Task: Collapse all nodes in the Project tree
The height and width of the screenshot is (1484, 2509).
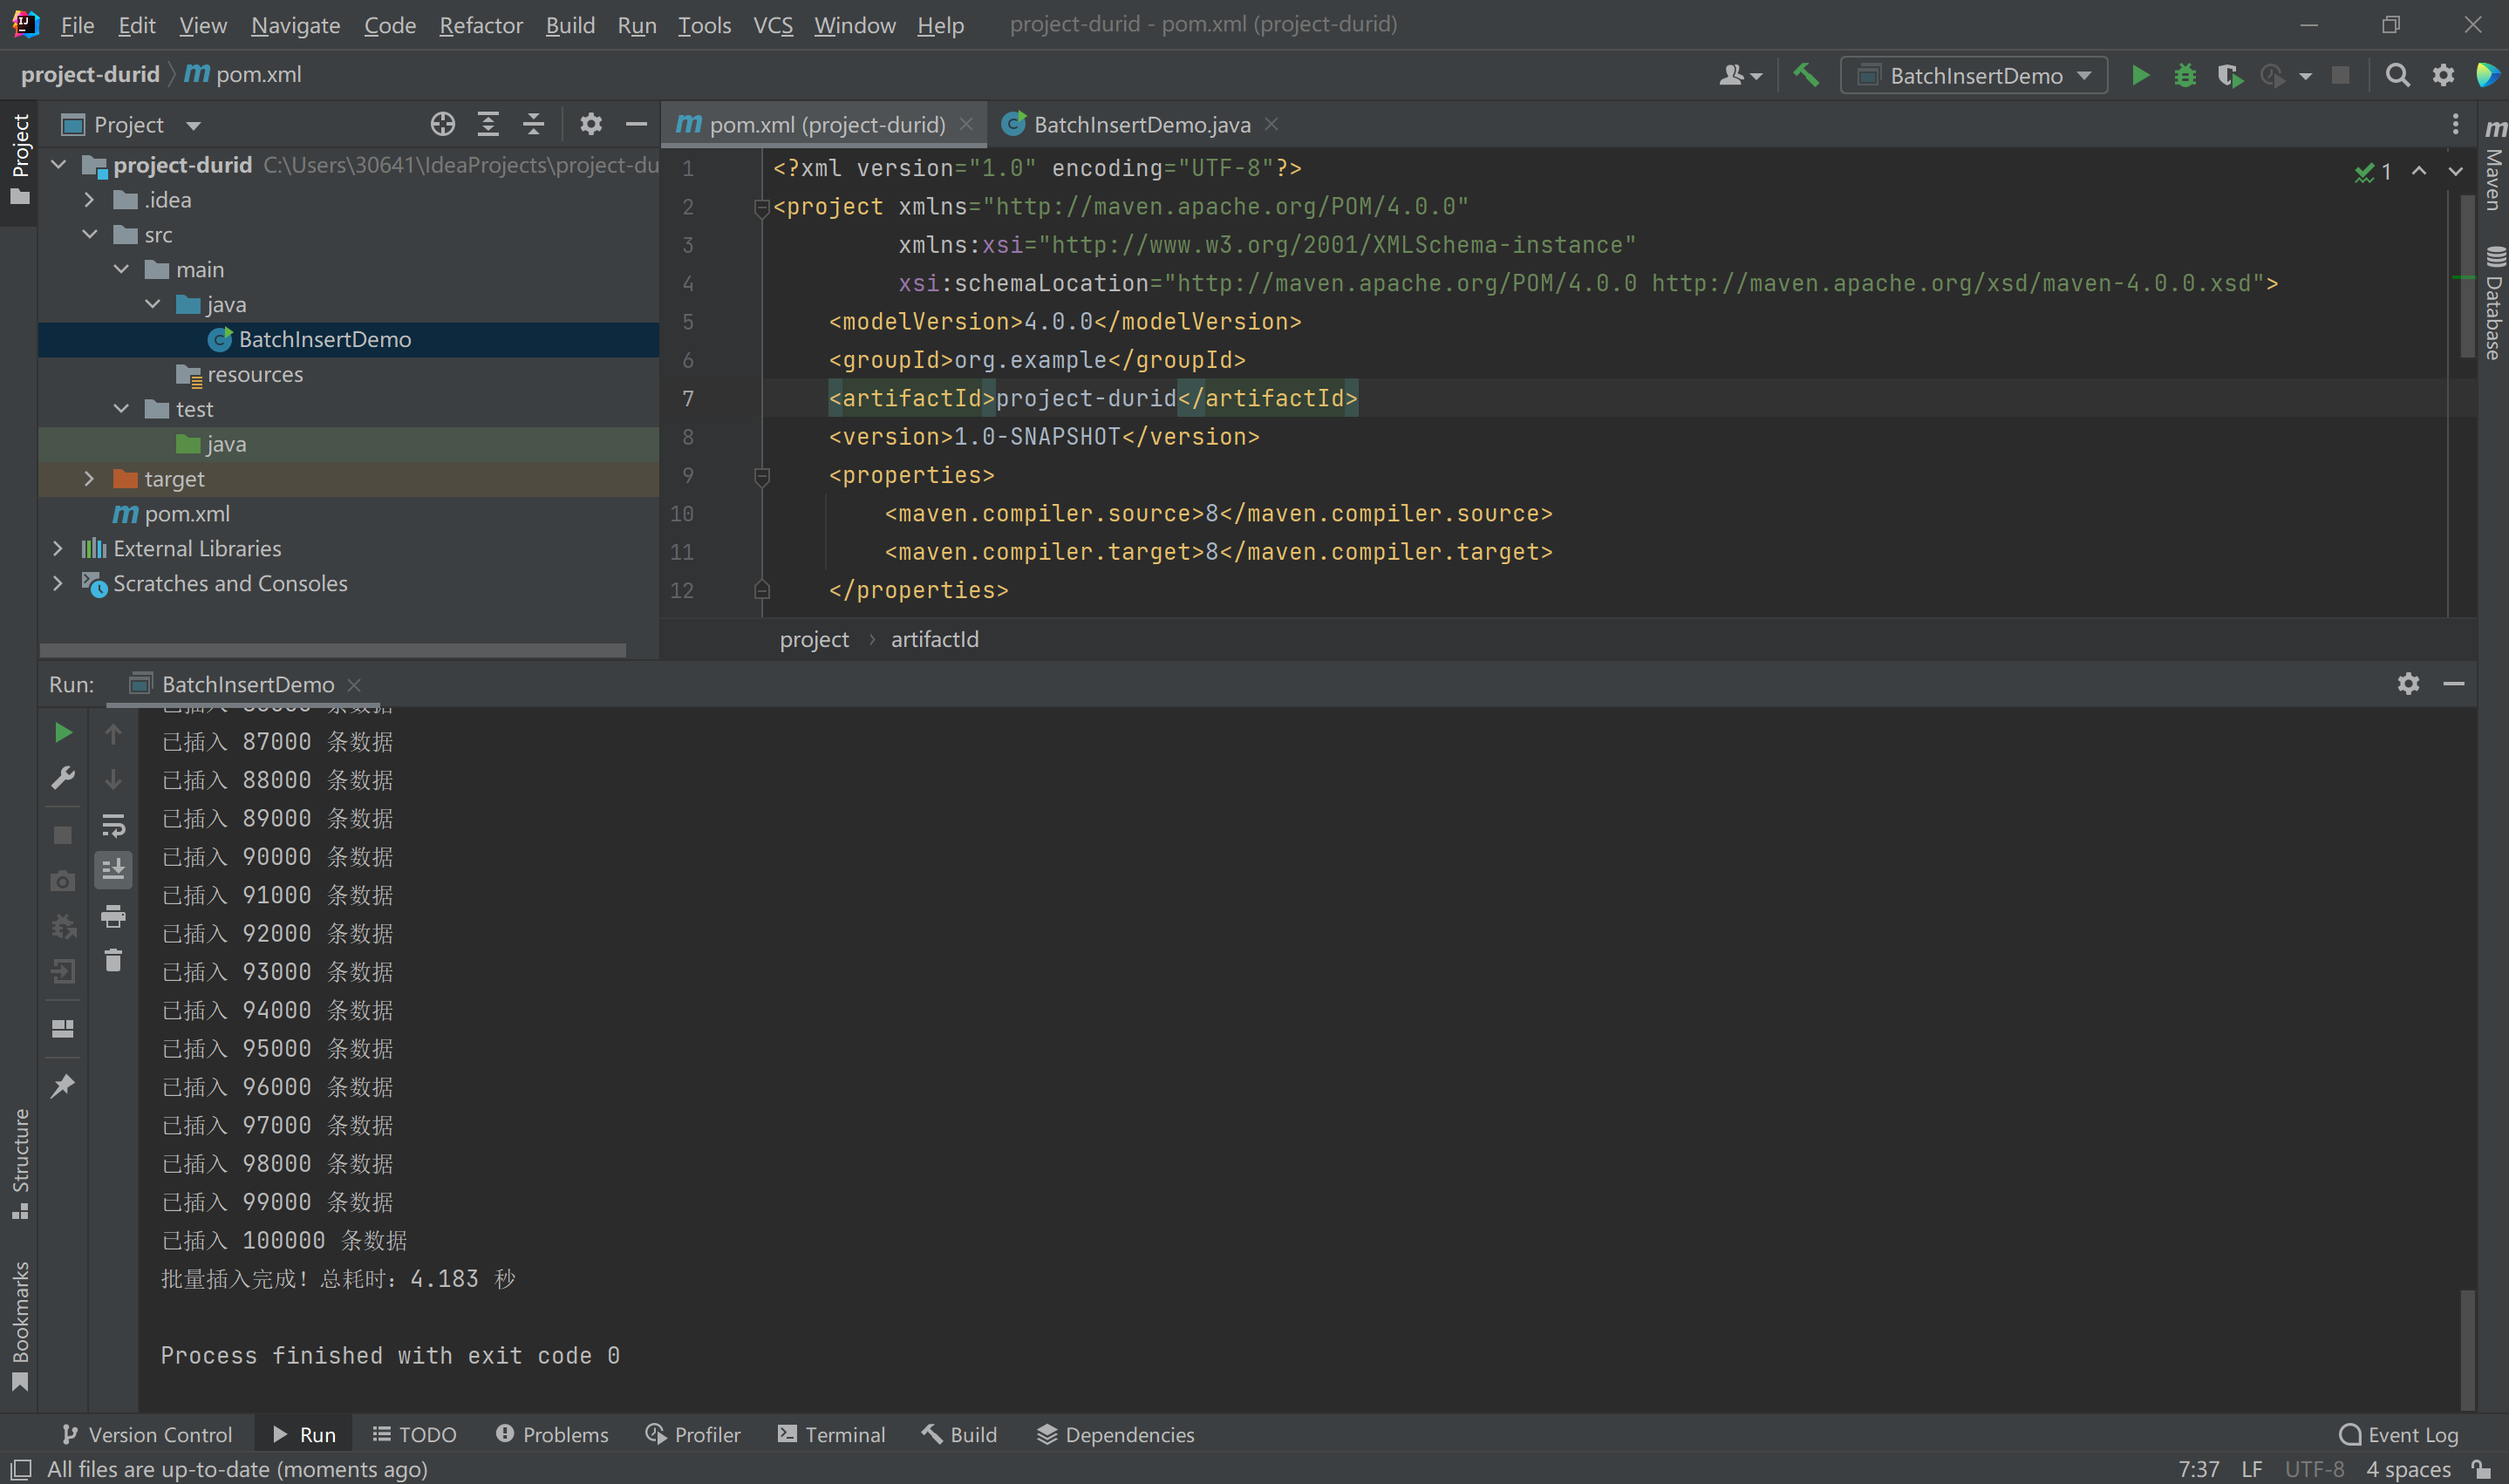Action: tap(534, 124)
